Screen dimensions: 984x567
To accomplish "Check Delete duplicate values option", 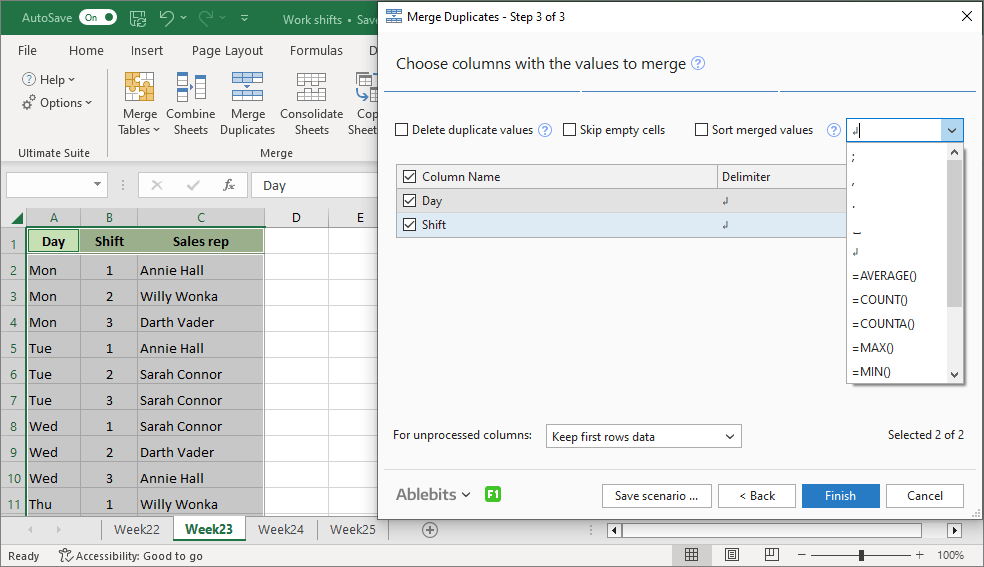I will point(402,130).
